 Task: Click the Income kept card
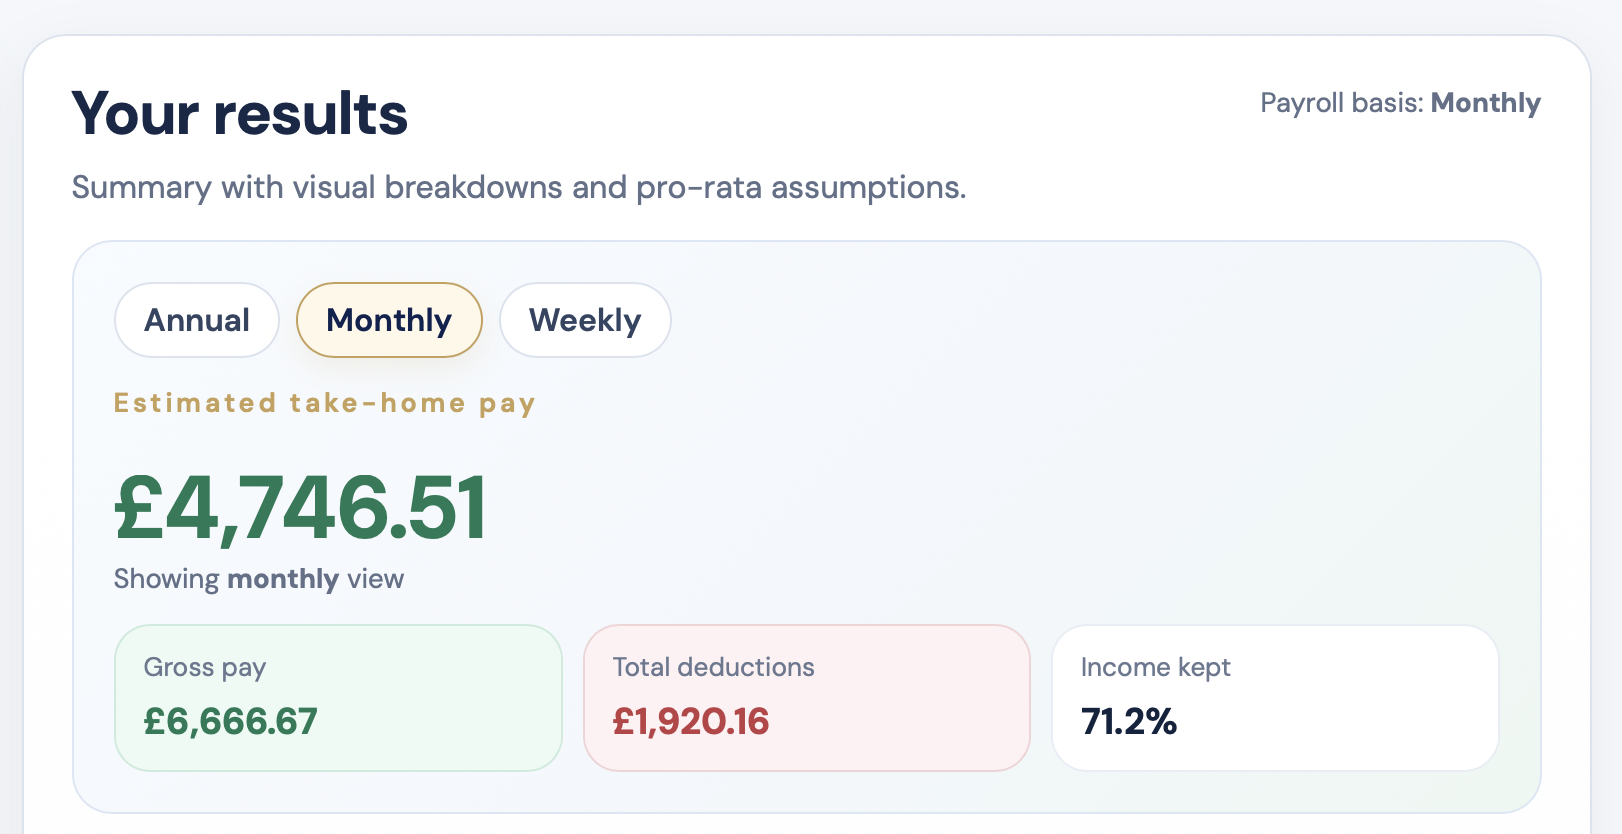coord(1274,698)
